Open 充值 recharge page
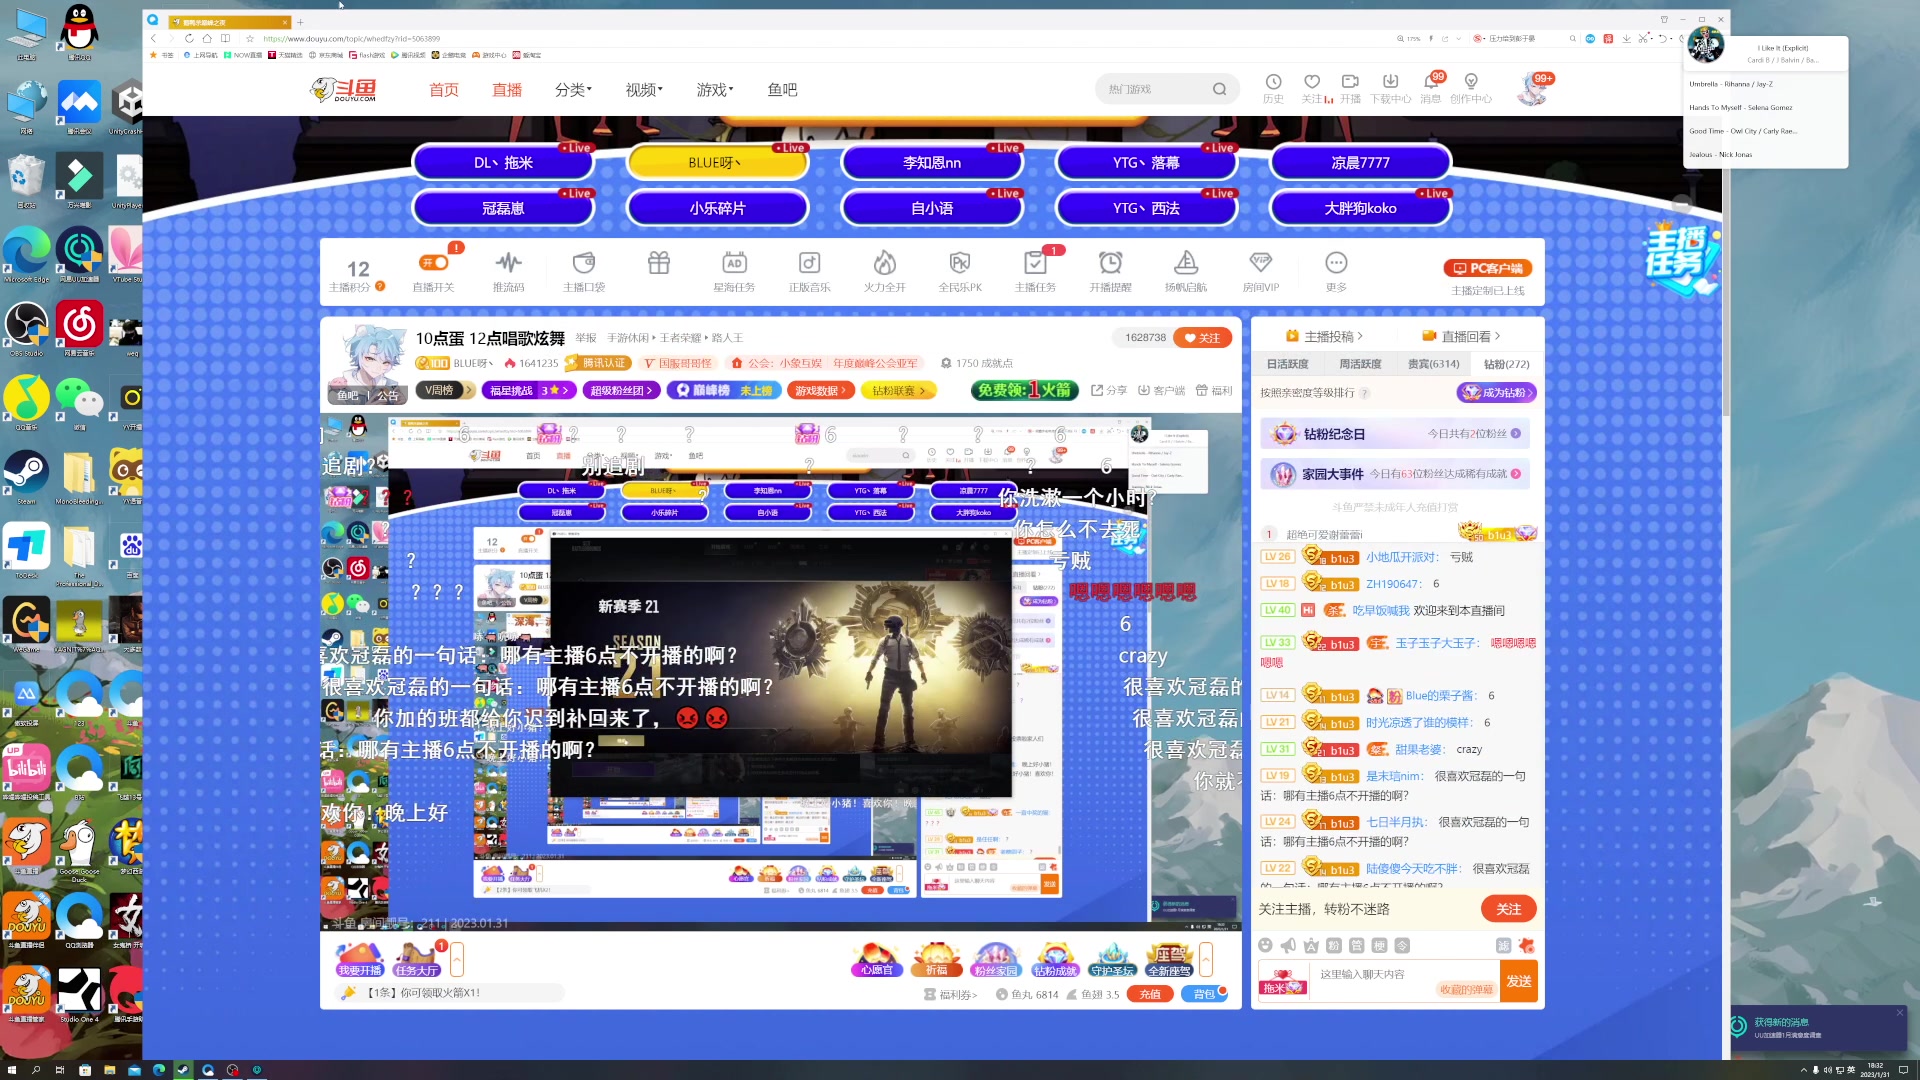Screen dimensions: 1920x1080 pyautogui.click(x=1150, y=994)
